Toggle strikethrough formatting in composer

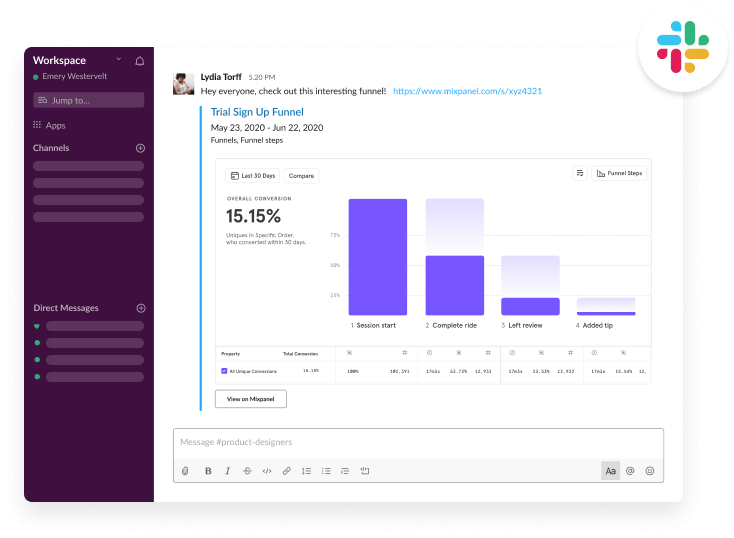(x=247, y=471)
